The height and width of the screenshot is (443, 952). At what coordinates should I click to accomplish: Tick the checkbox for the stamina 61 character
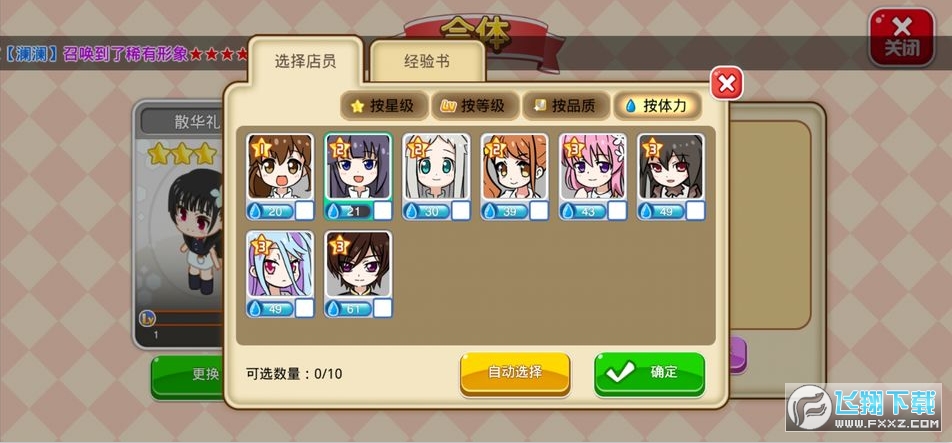tap(382, 308)
